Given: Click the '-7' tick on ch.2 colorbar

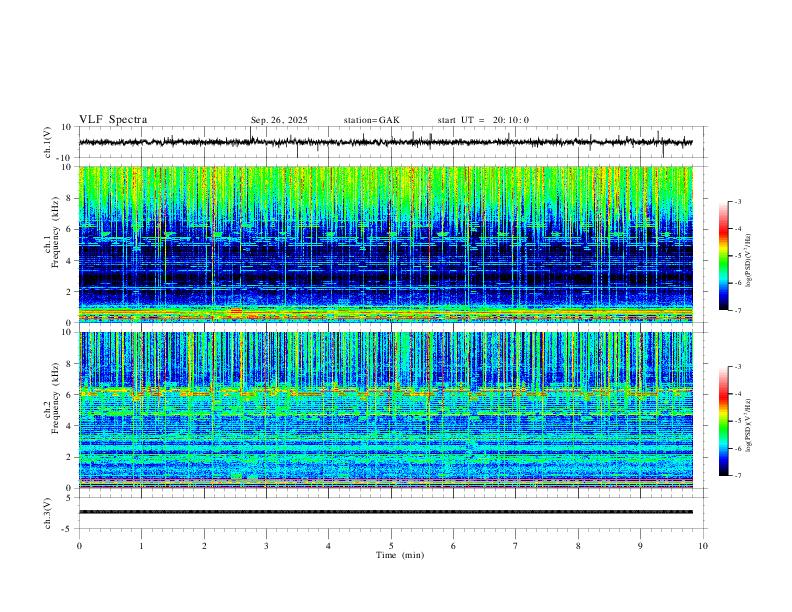Looking at the screenshot, I should click(737, 476).
